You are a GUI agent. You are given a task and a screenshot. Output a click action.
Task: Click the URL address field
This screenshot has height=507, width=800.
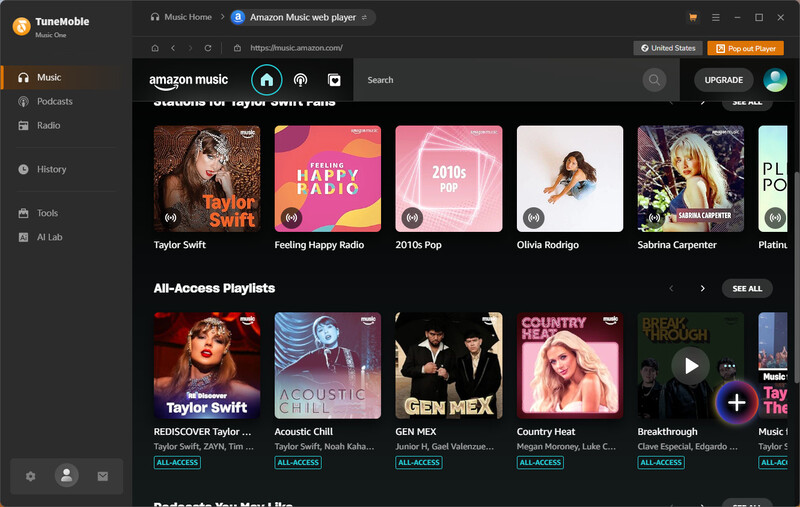pos(296,48)
